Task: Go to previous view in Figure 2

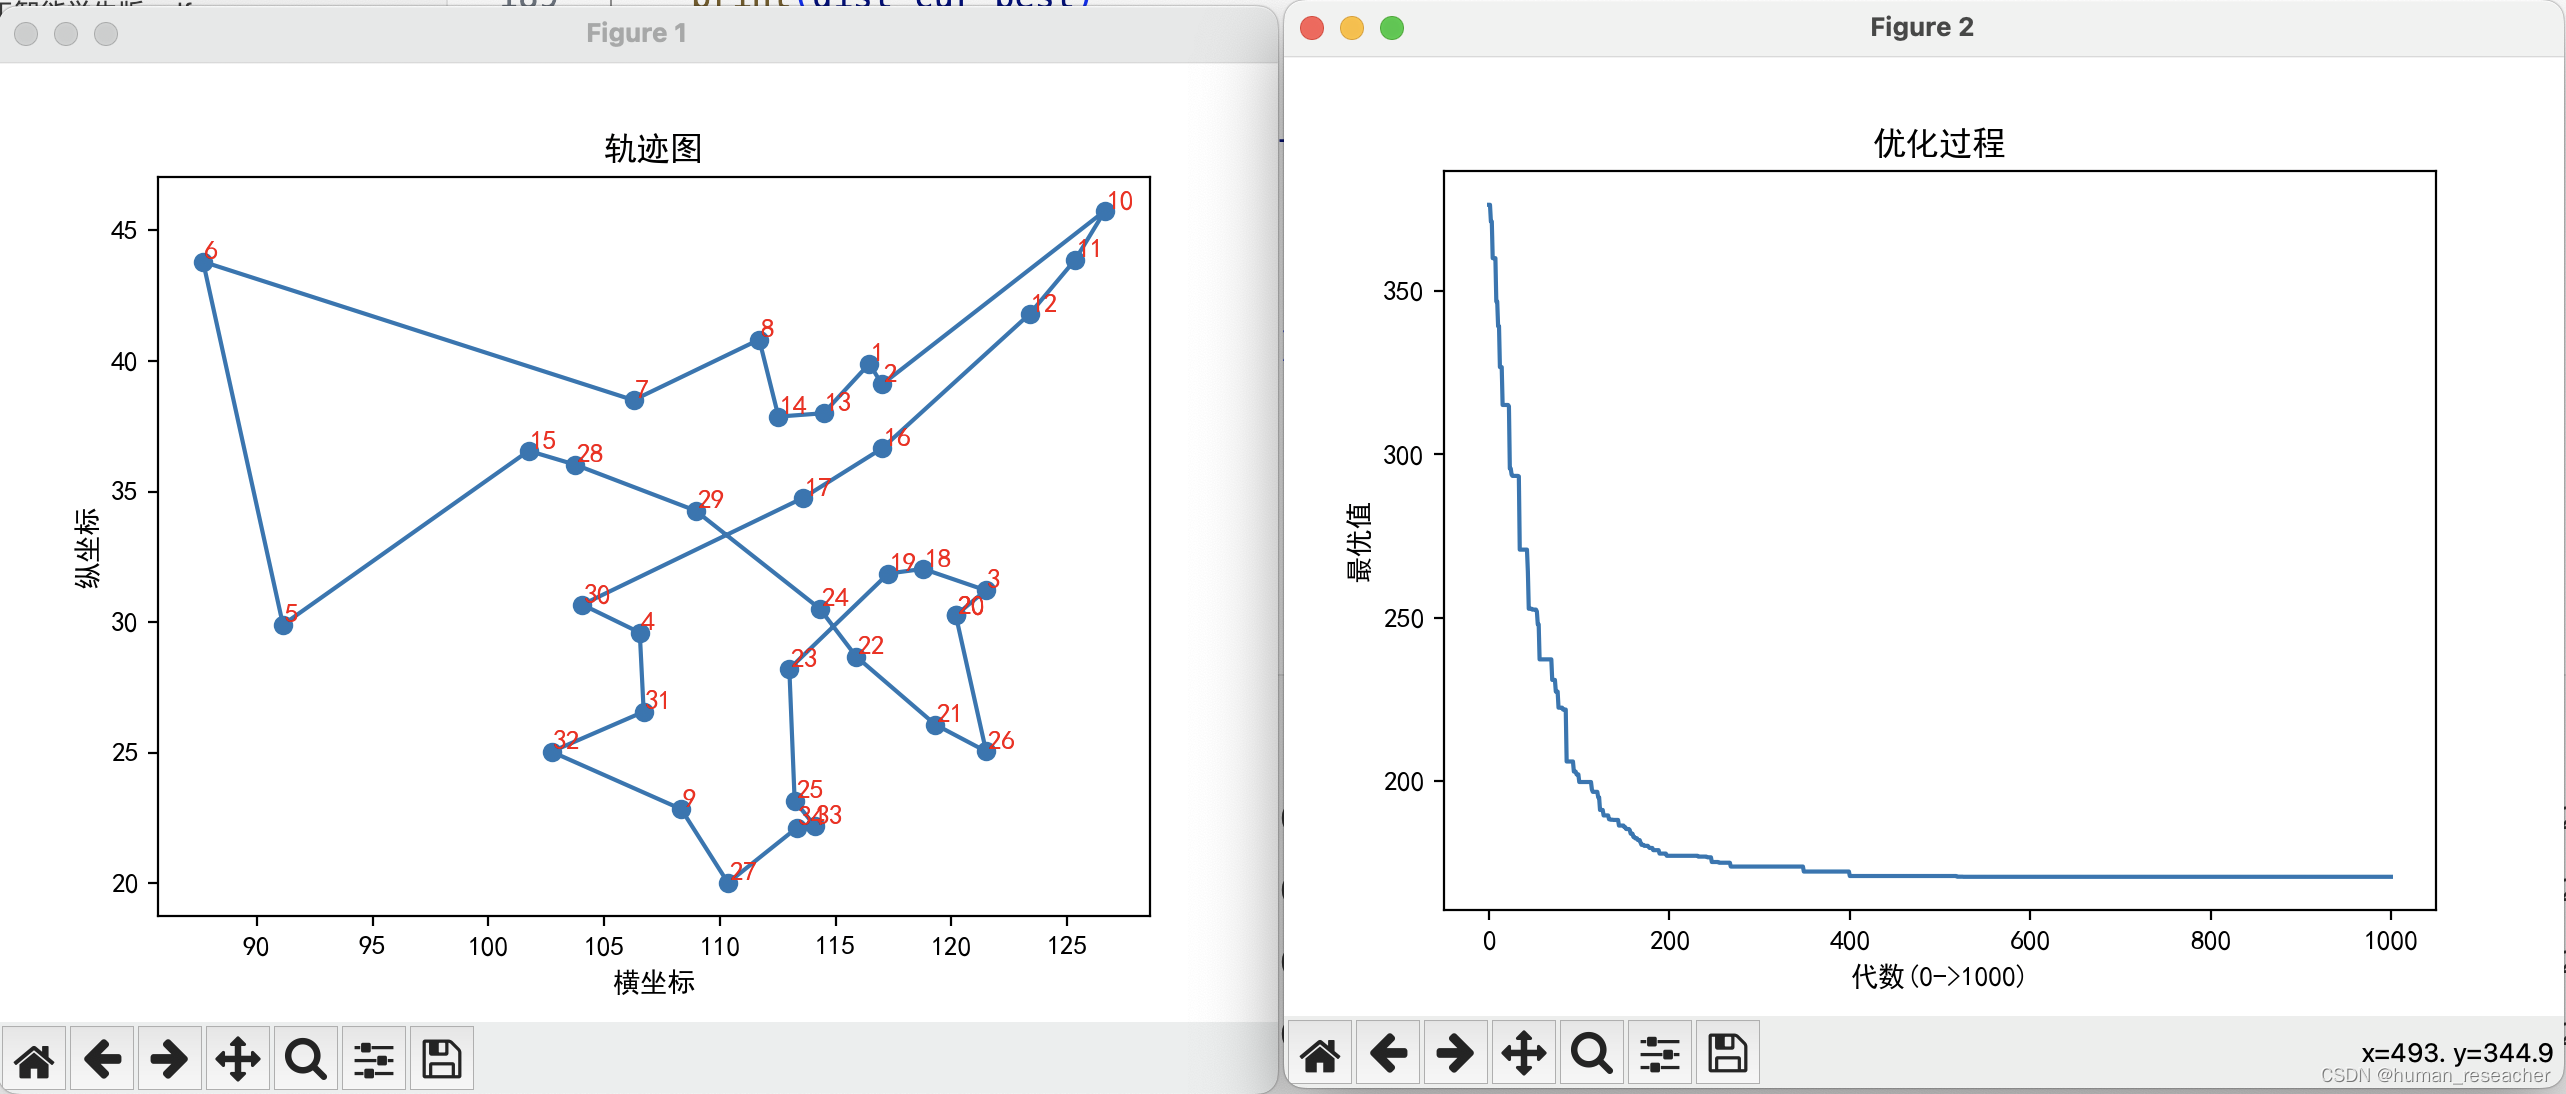Action: coord(1388,1053)
